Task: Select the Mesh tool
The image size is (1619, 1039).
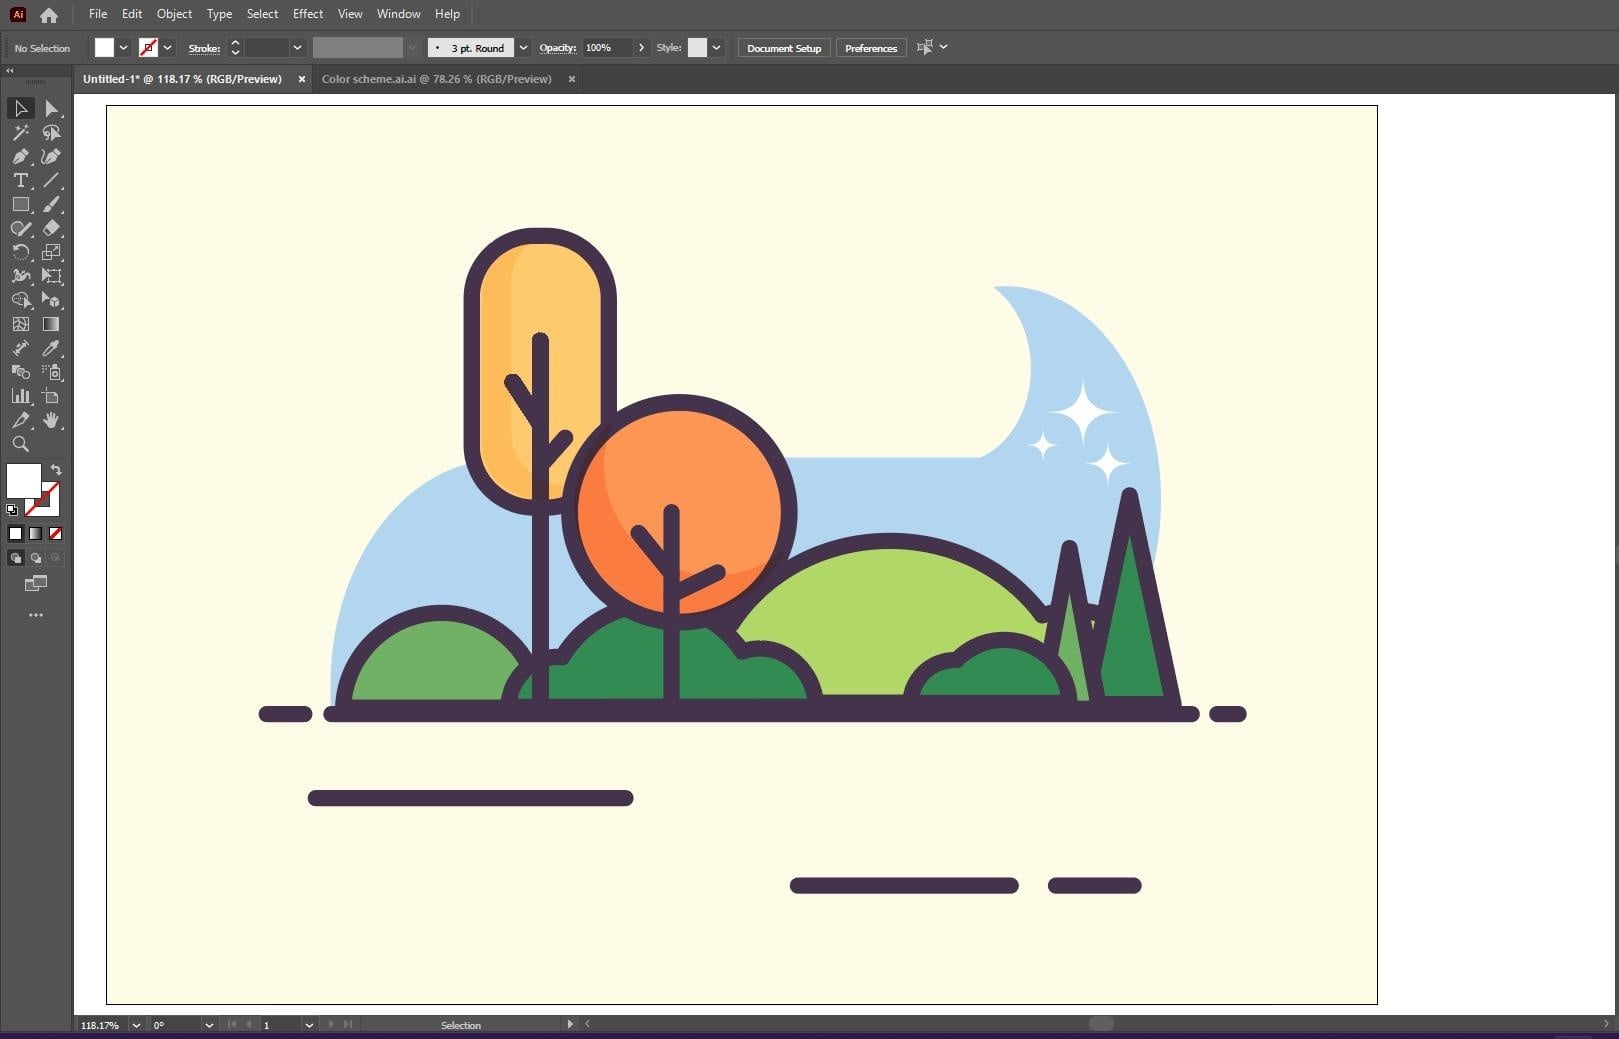Action: tap(20, 324)
